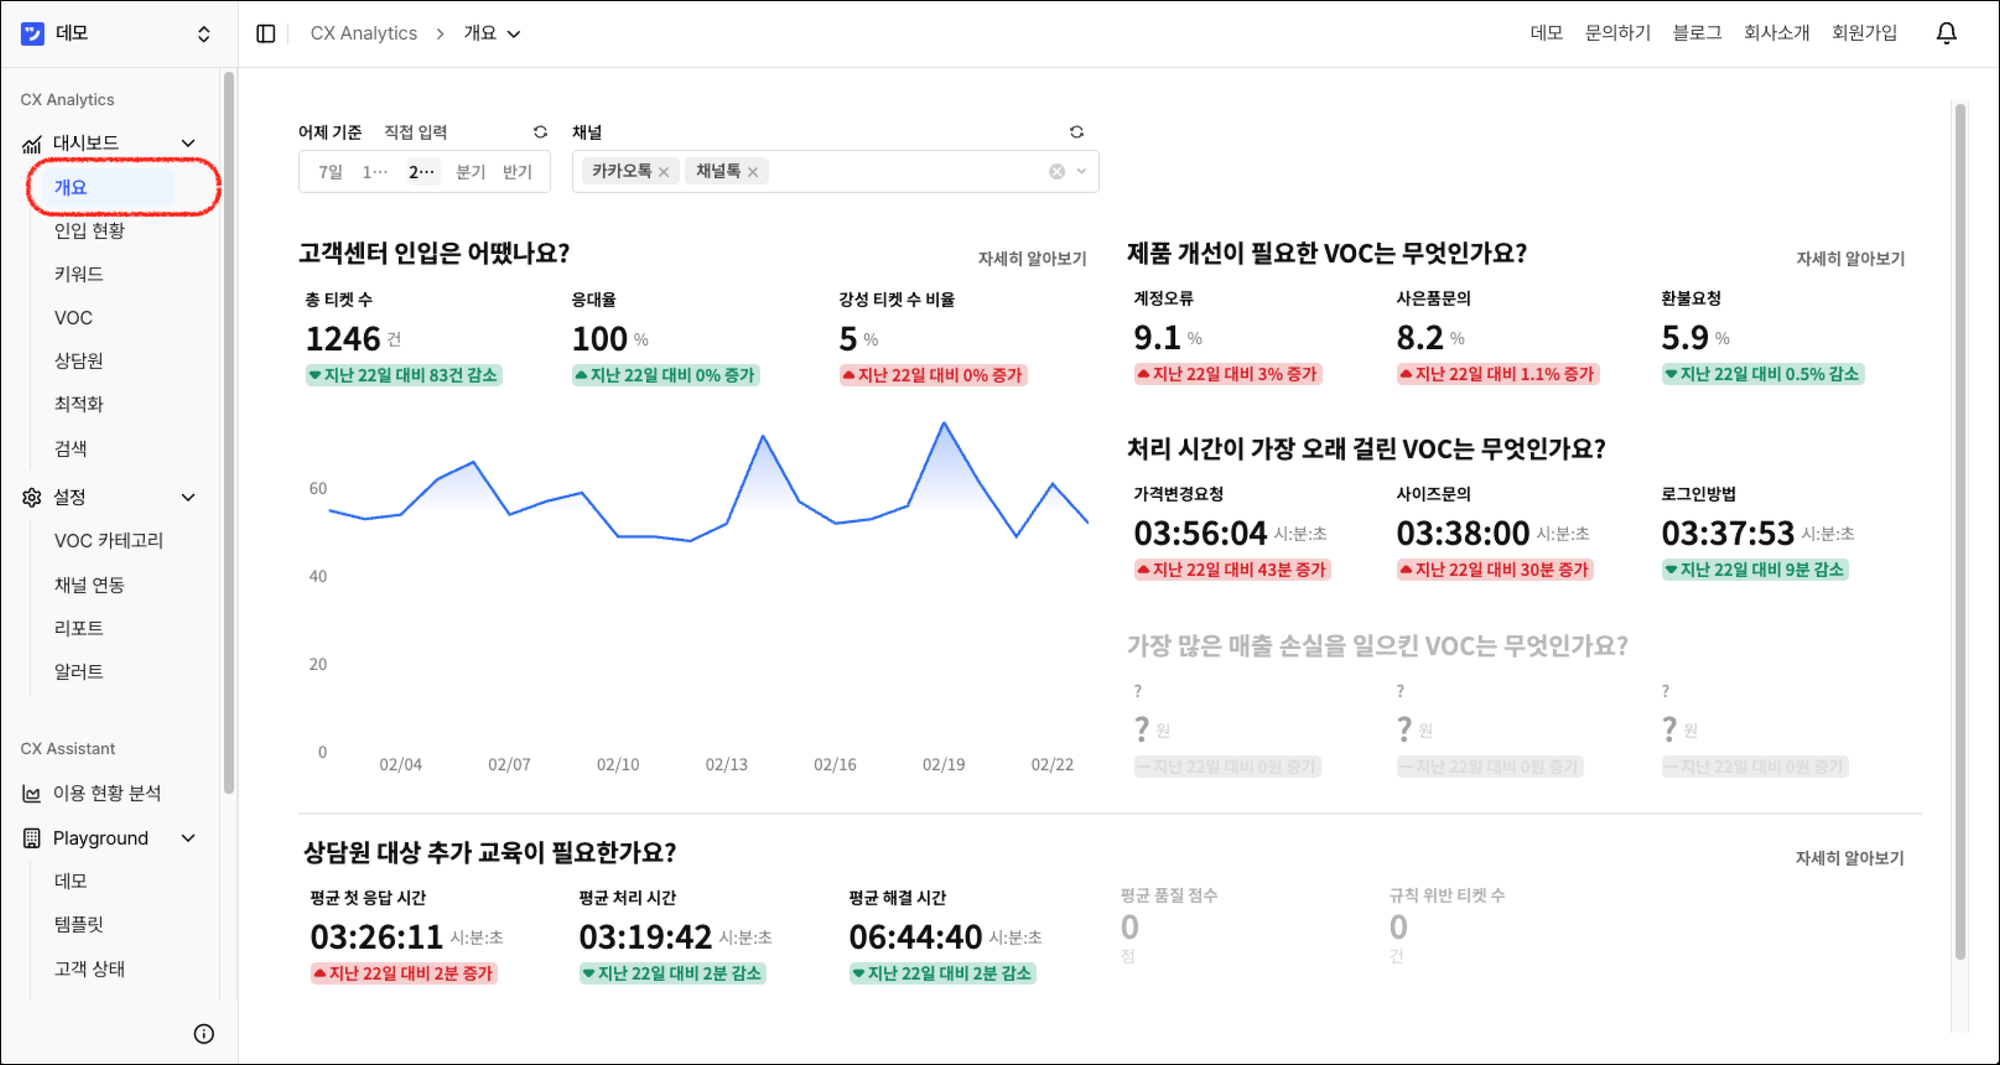Collapse the sidebar using the panel icon
Screen dimensions: 2000x1065
point(266,33)
